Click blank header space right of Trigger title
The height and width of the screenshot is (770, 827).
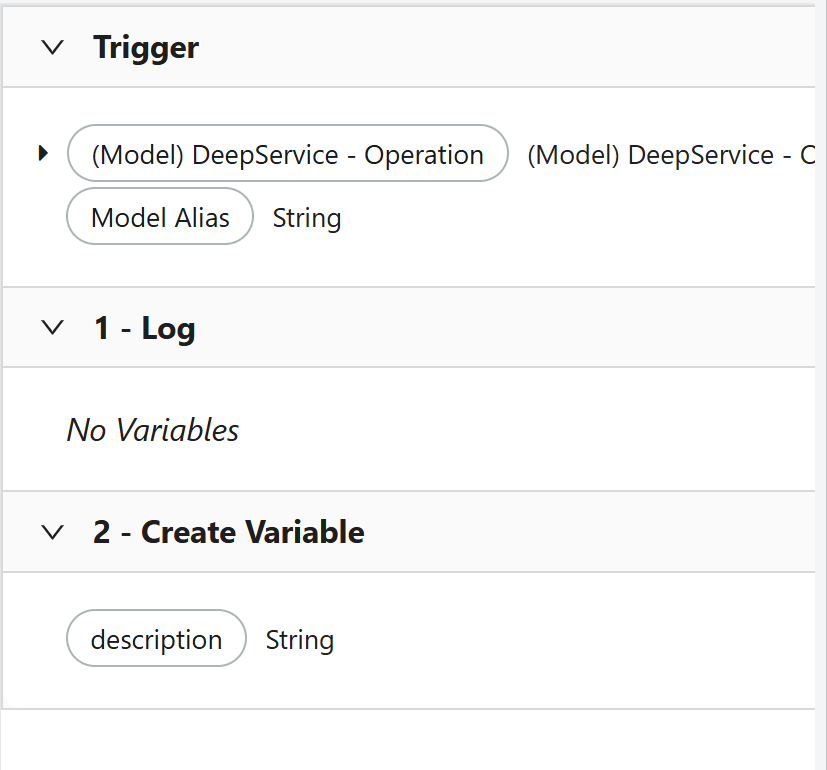tap(506, 47)
